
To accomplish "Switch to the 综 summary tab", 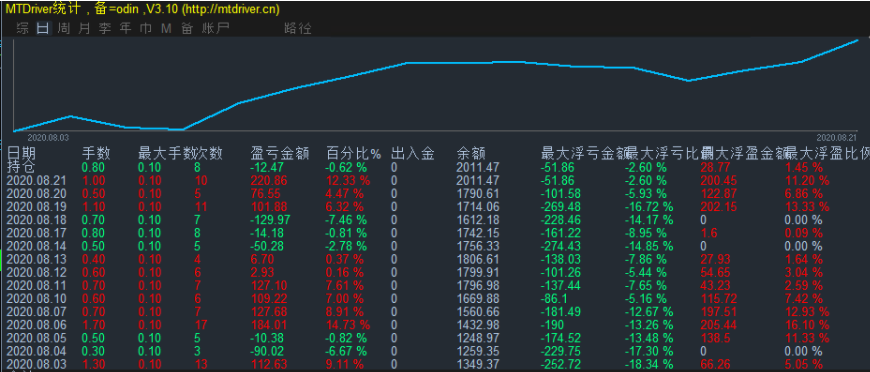I will pos(23,28).
